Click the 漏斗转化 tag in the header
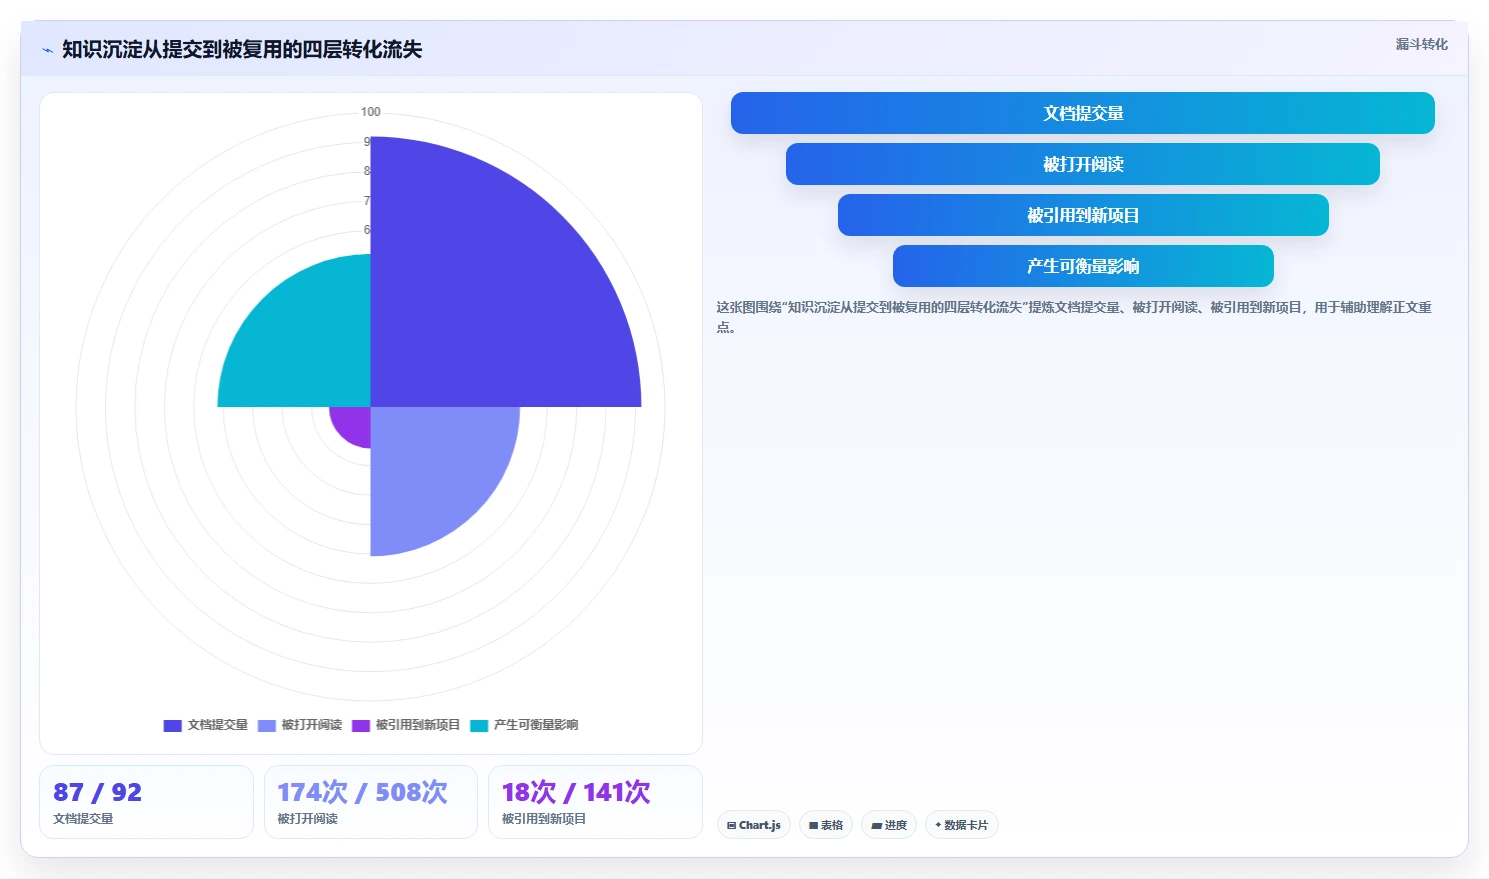 click(1421, 44)
